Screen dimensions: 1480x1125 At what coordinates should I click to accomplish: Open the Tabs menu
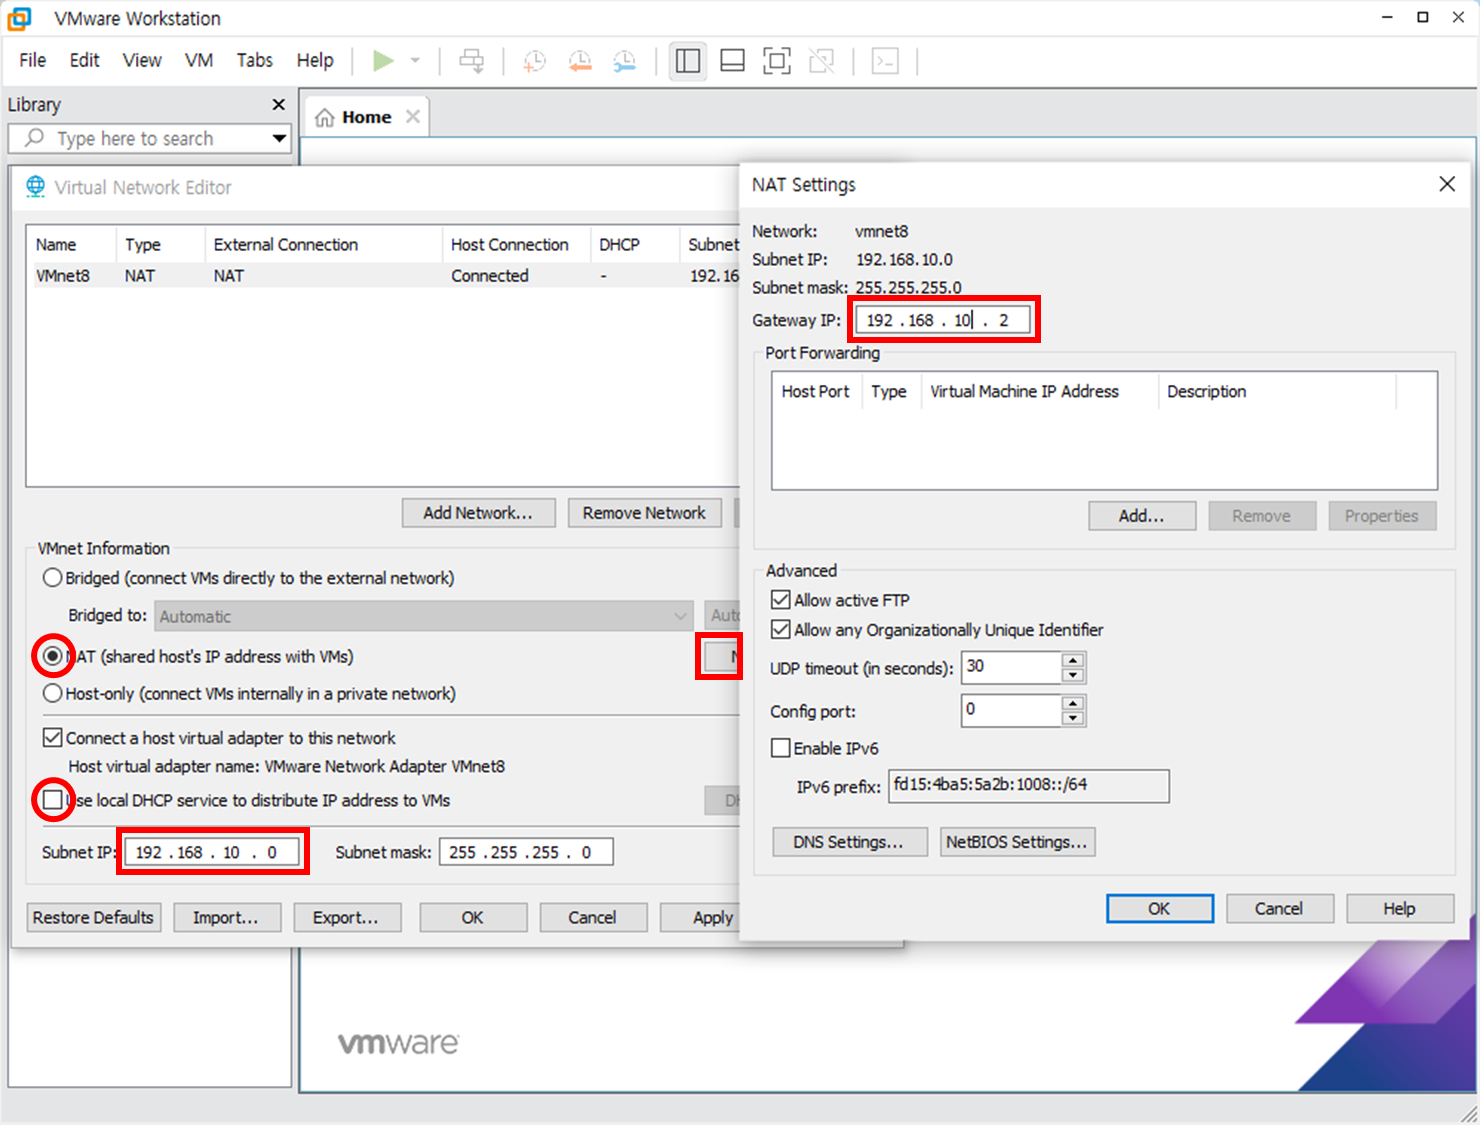[x=254, y=60]
